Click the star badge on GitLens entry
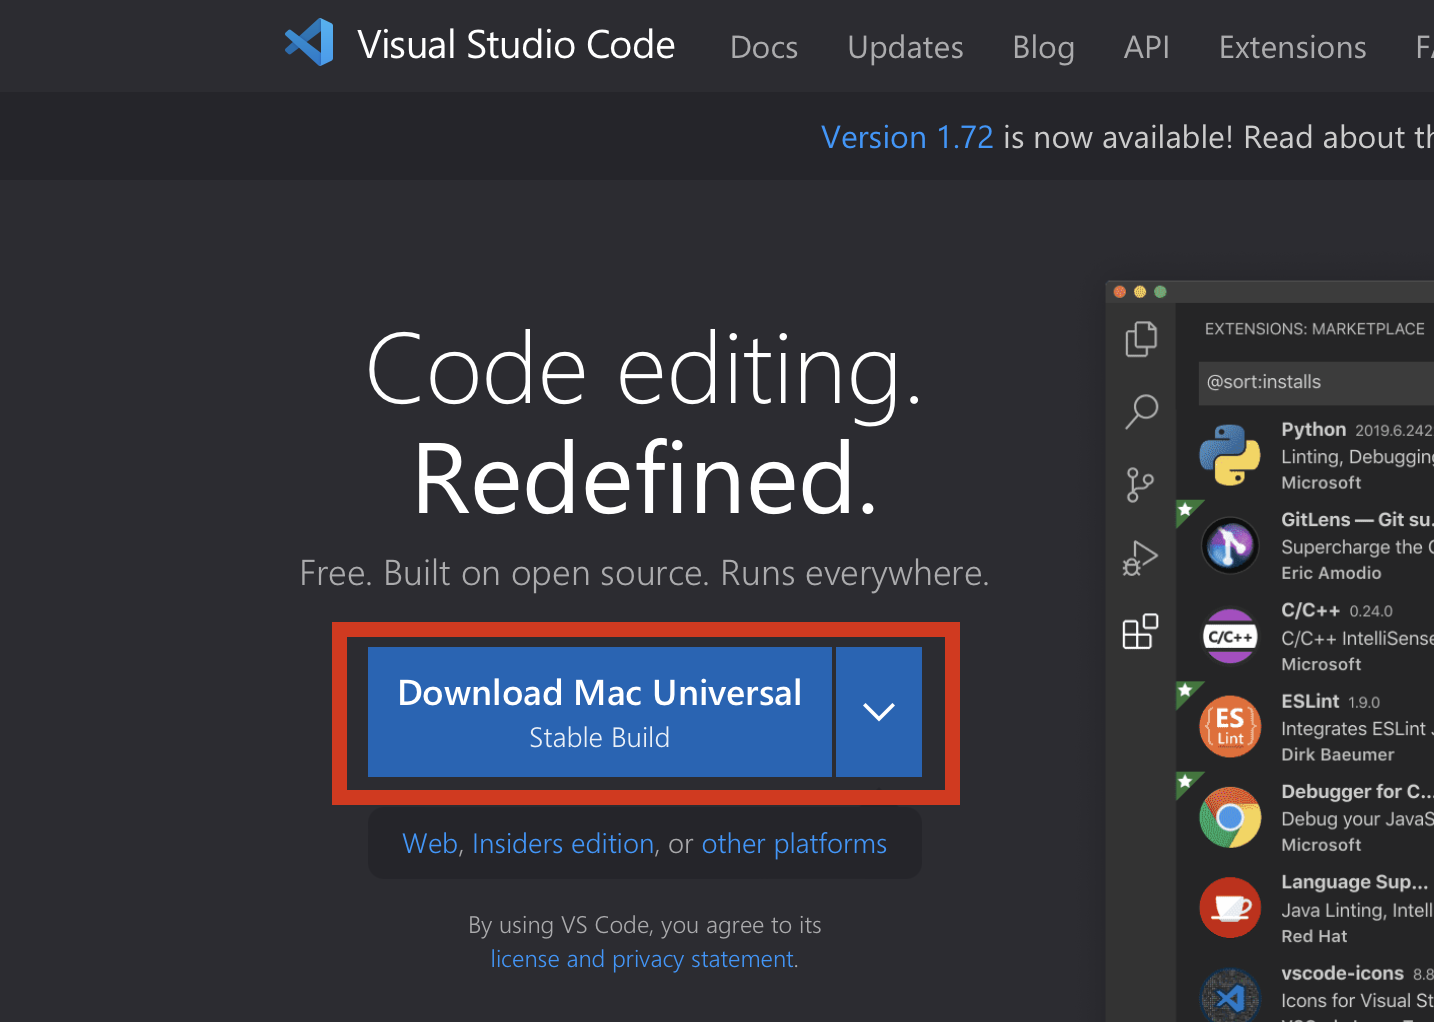 tap(1185, 510)
